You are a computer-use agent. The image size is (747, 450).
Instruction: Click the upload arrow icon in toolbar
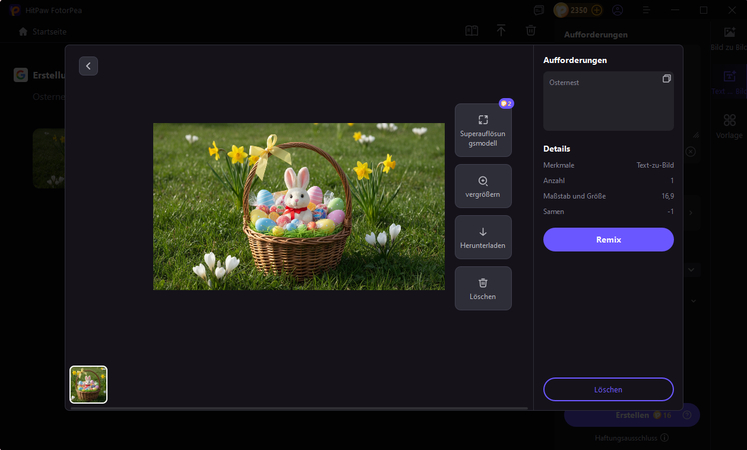[x=501, y=31]
